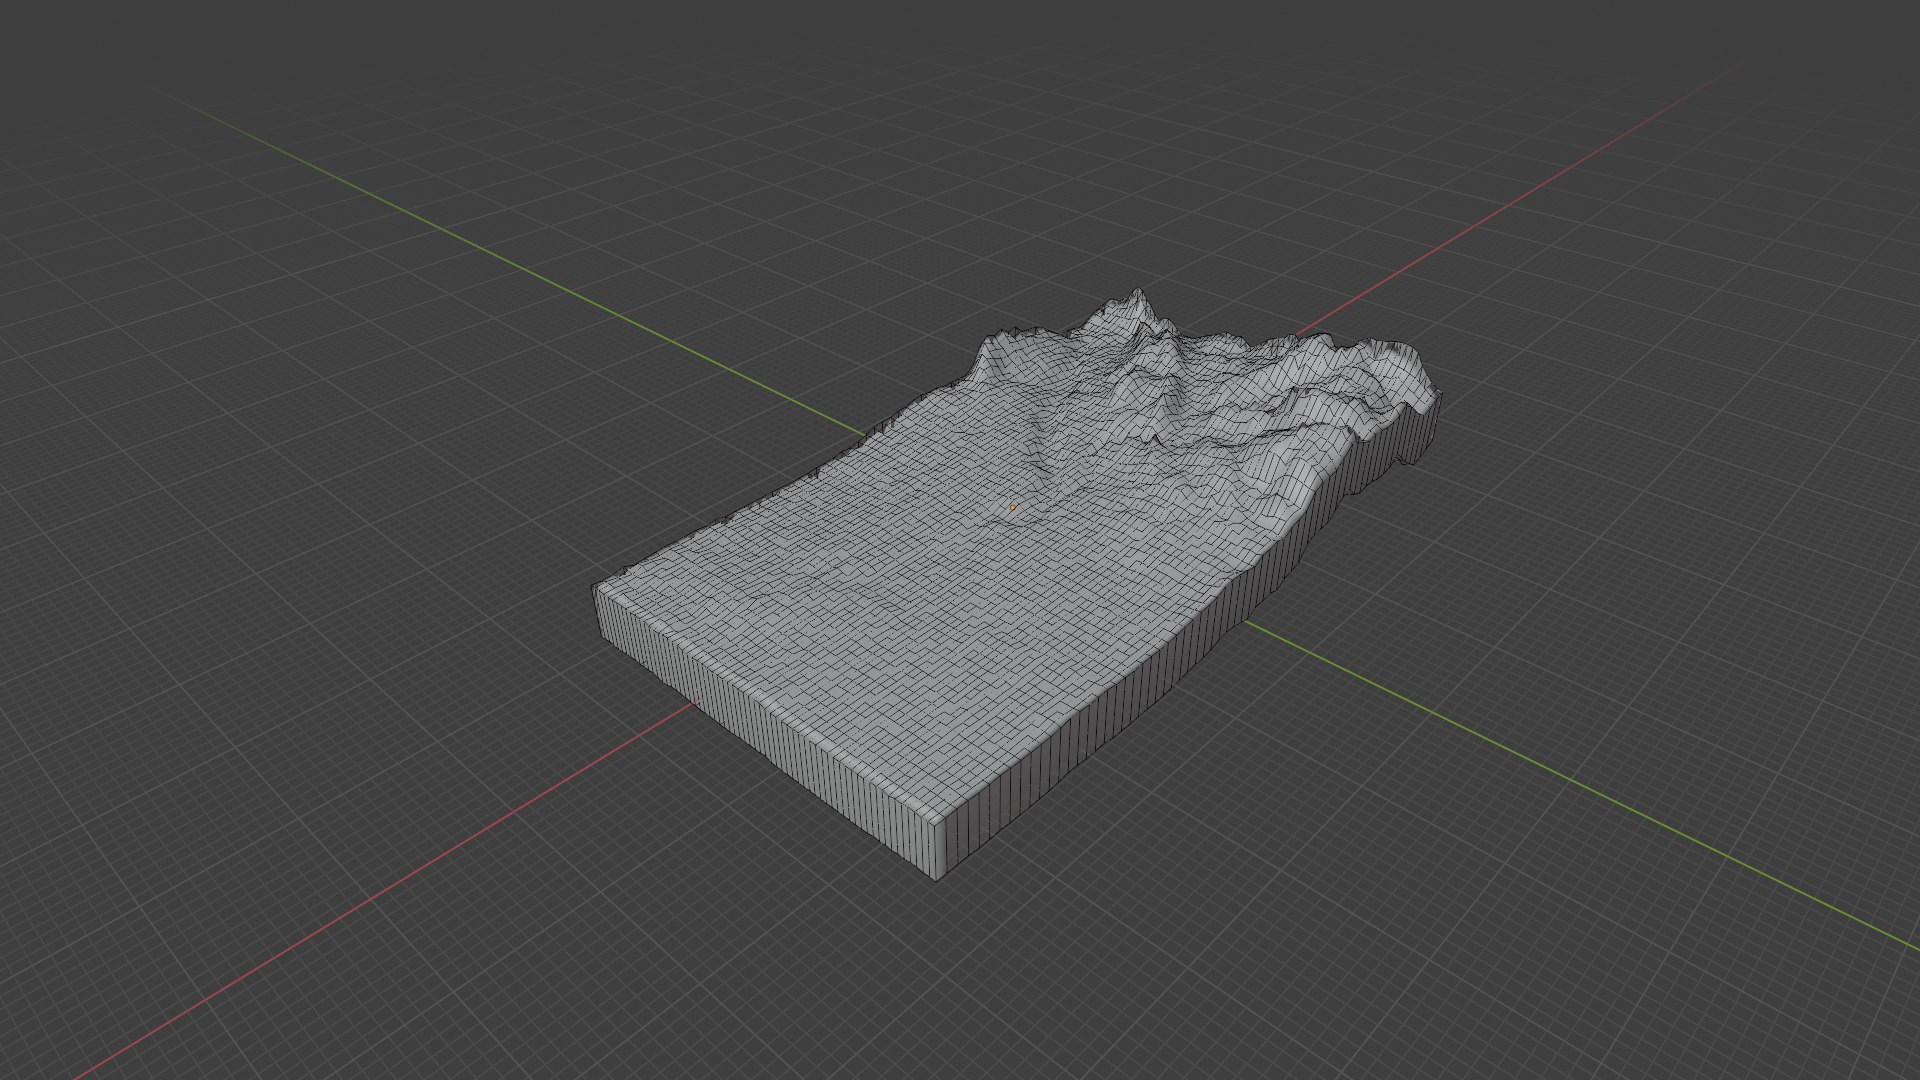Click the orange origin point on terrain

(x=1012, y=508)
